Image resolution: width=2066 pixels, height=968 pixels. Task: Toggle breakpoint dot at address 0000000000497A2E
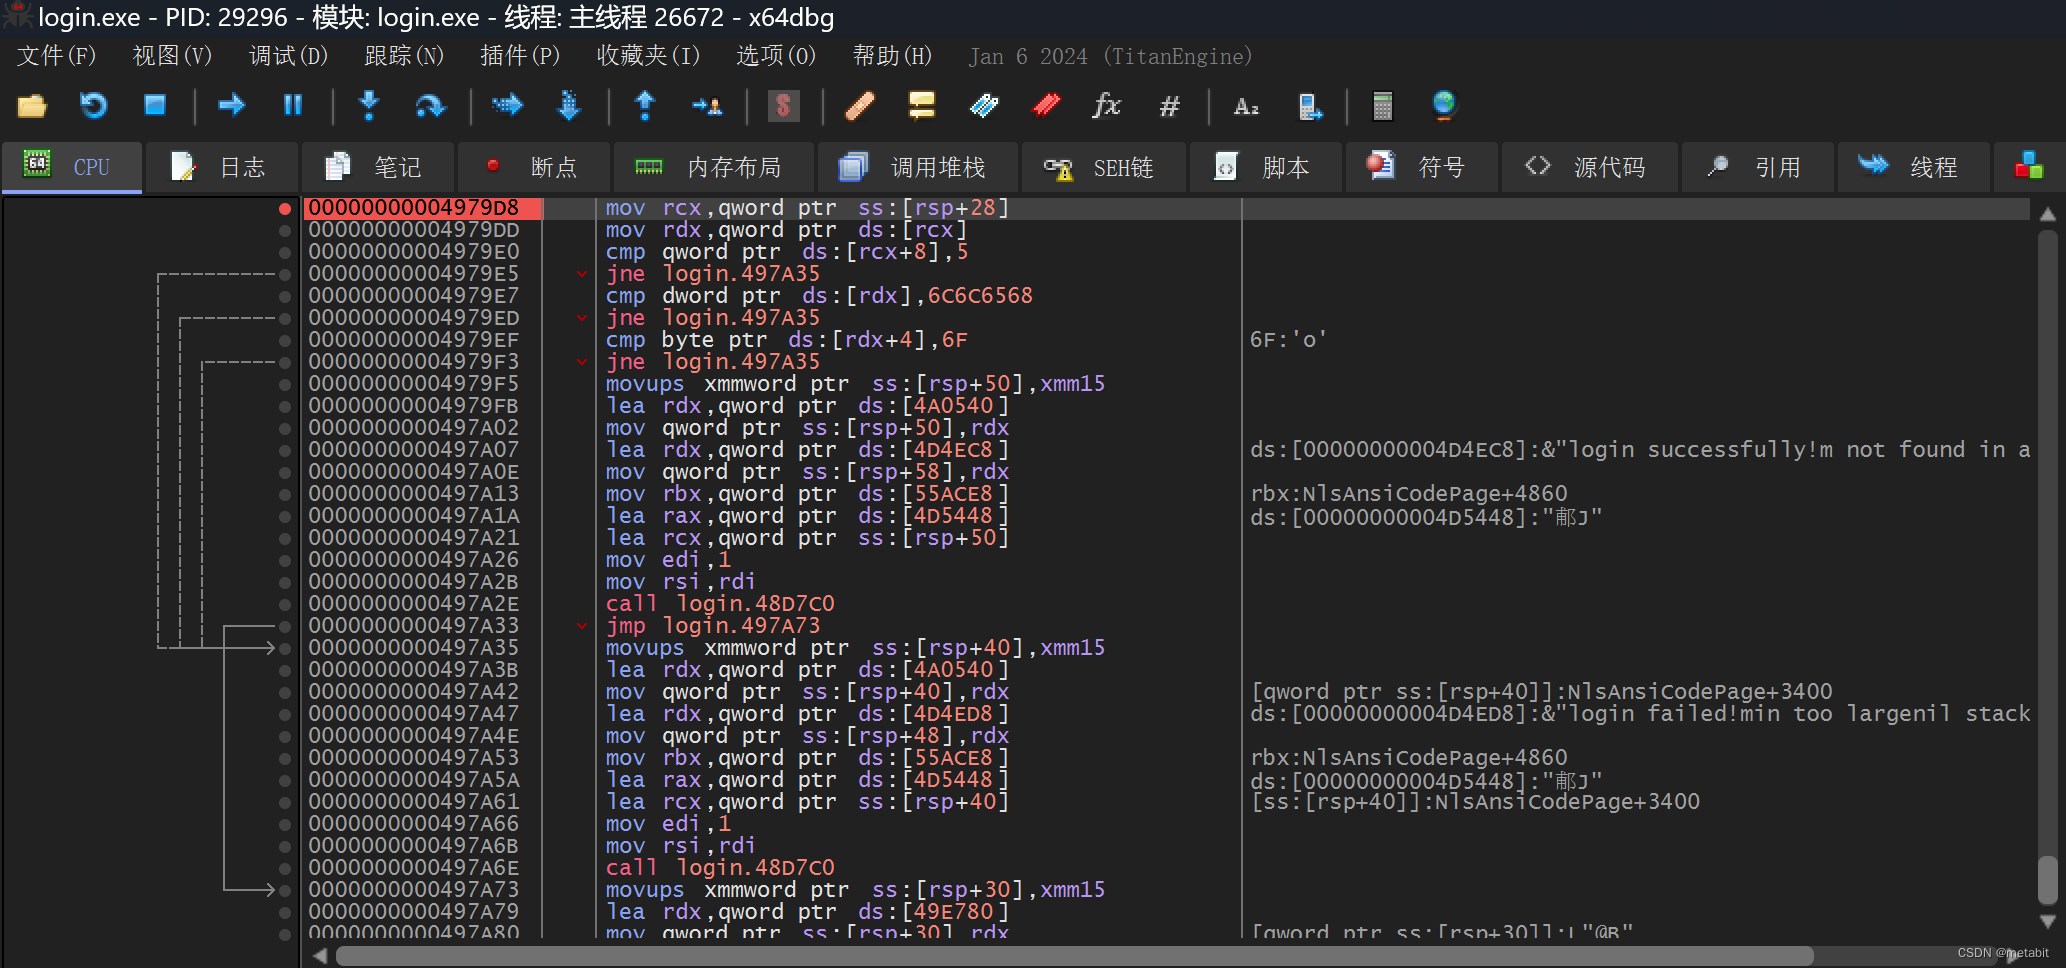pos(285,605)
